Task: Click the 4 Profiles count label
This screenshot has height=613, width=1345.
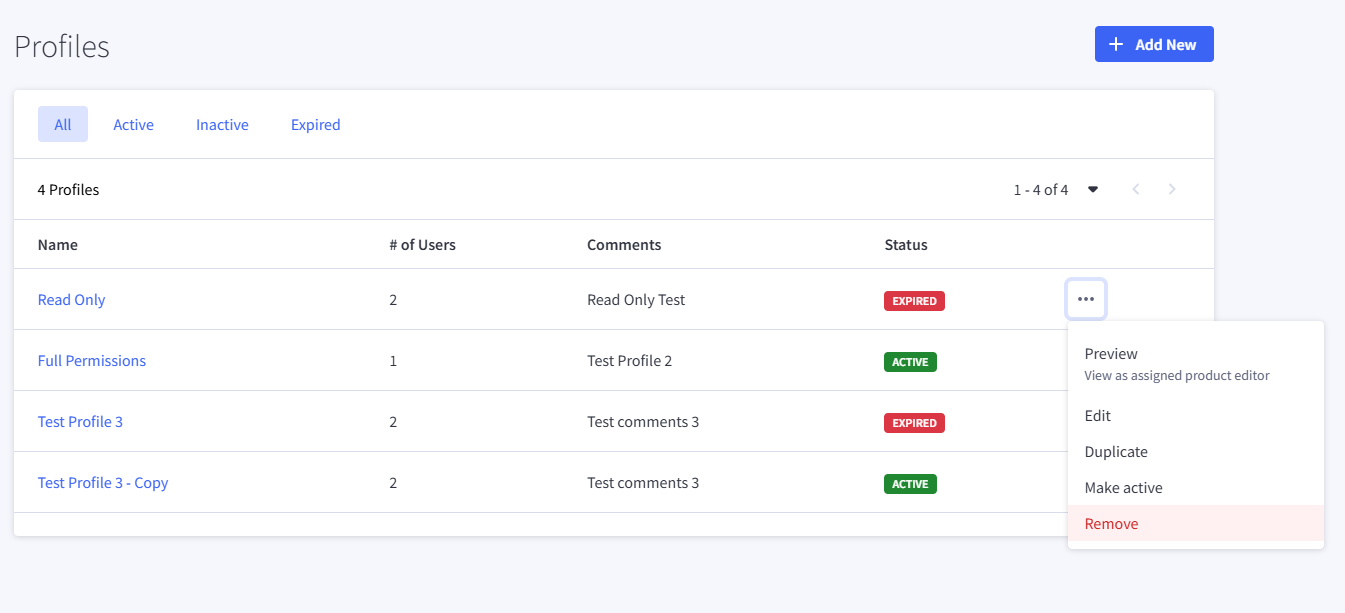Action: coord(68,189)
